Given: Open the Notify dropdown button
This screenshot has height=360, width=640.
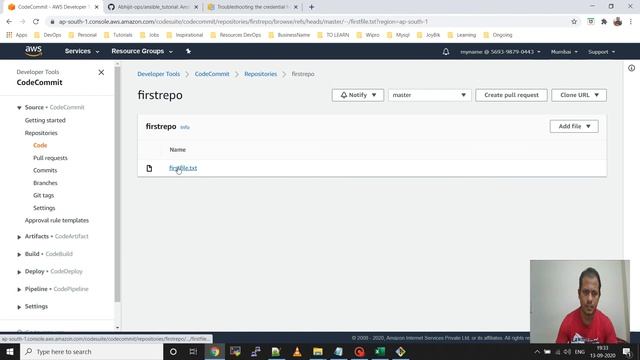Looking at the screenshot, I should click(358, 95).
